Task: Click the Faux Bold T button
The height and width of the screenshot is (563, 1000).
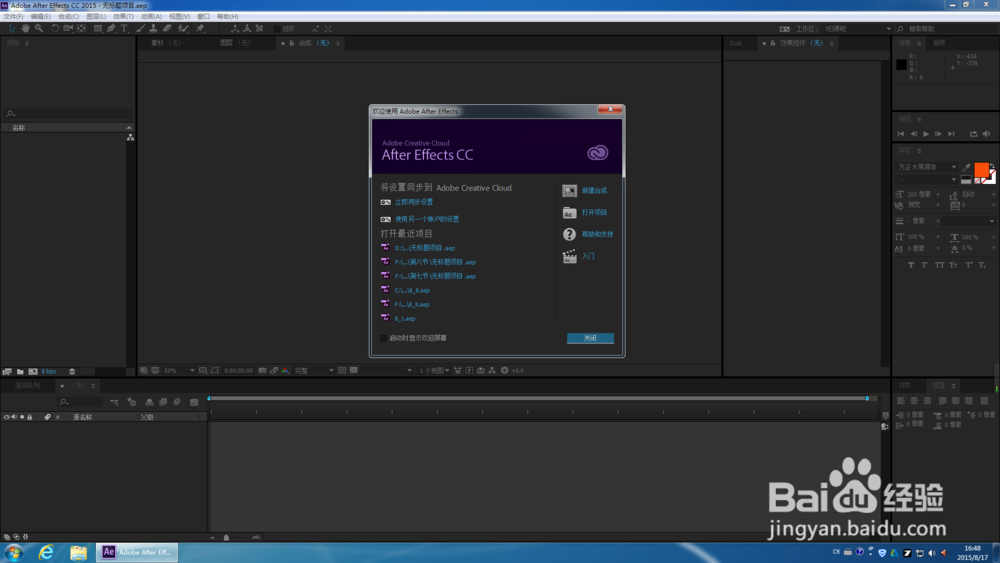Action: coord(911,265)
